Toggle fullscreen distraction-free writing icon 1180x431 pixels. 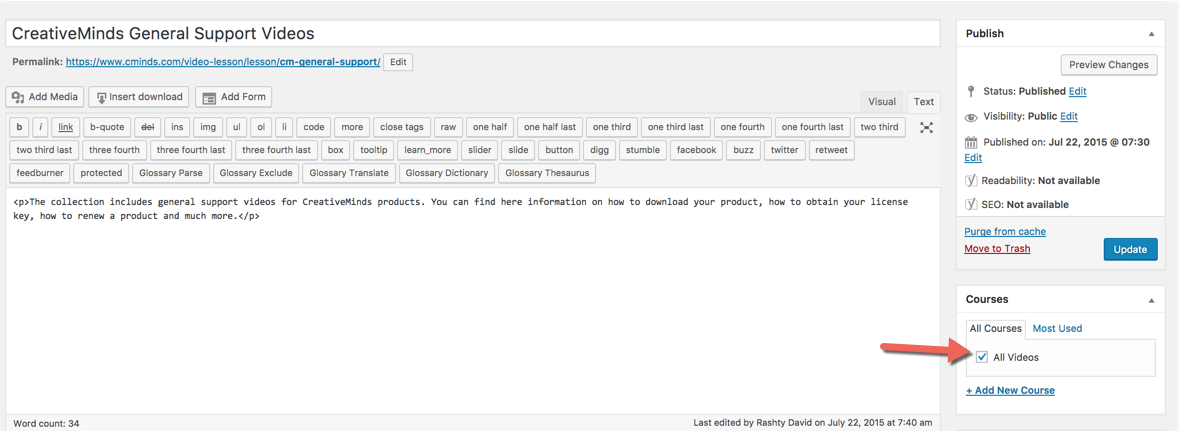coord(926,128)
